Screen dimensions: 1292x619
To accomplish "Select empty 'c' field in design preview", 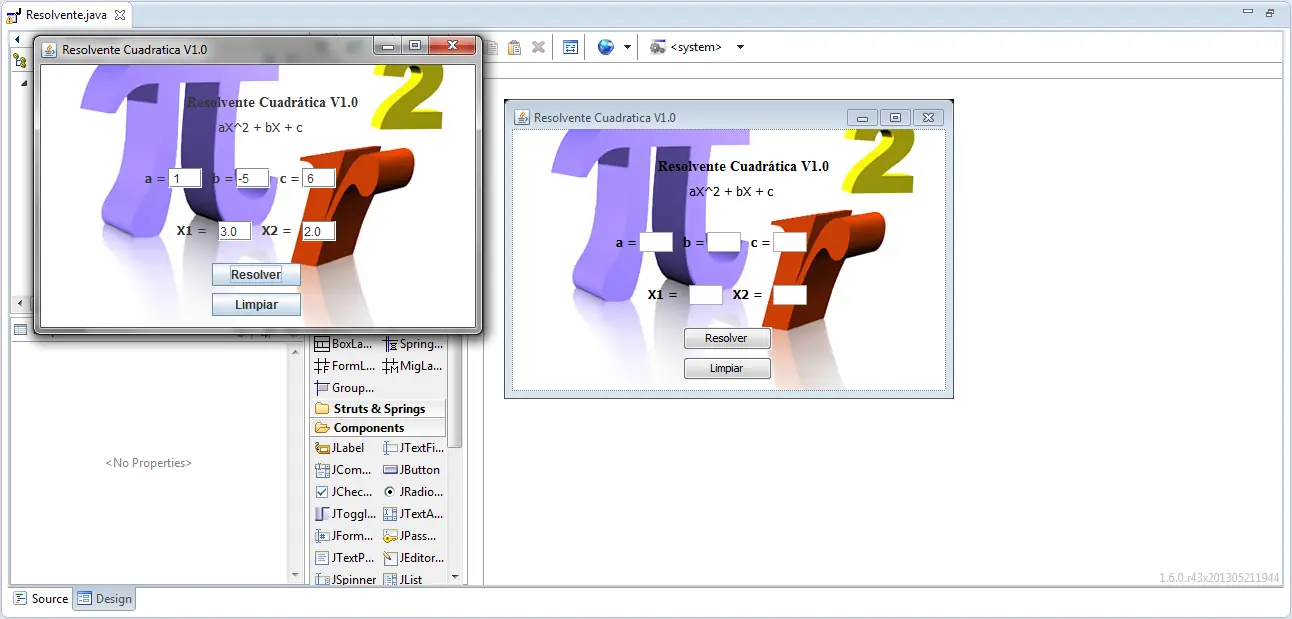I will (790, 242).
